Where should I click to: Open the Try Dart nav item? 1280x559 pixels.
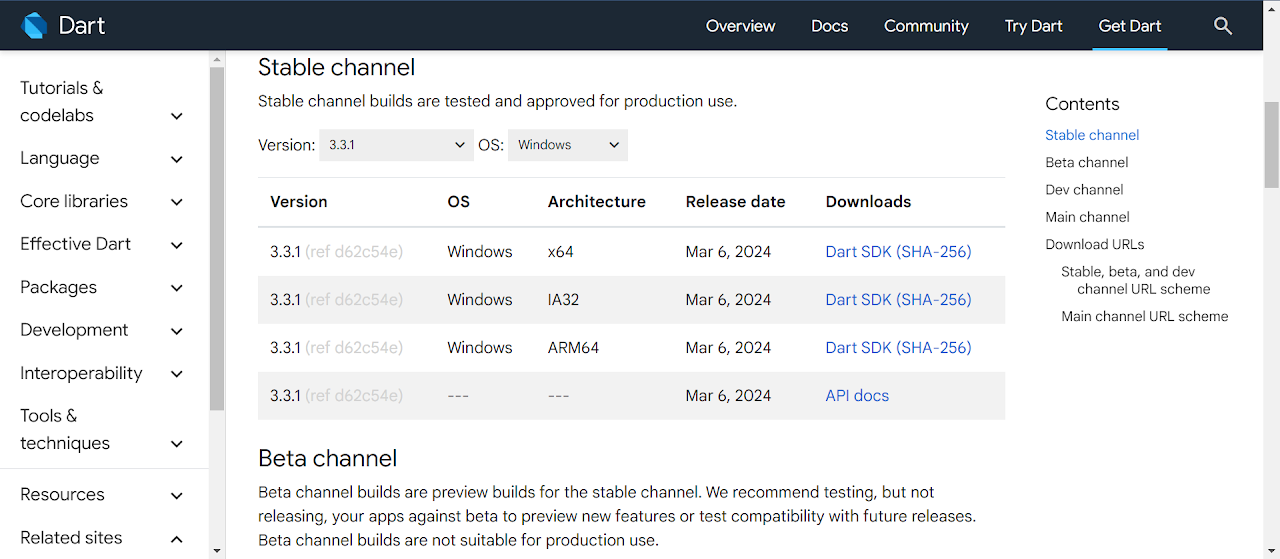pyautogui.click(x=1033, y=26)
